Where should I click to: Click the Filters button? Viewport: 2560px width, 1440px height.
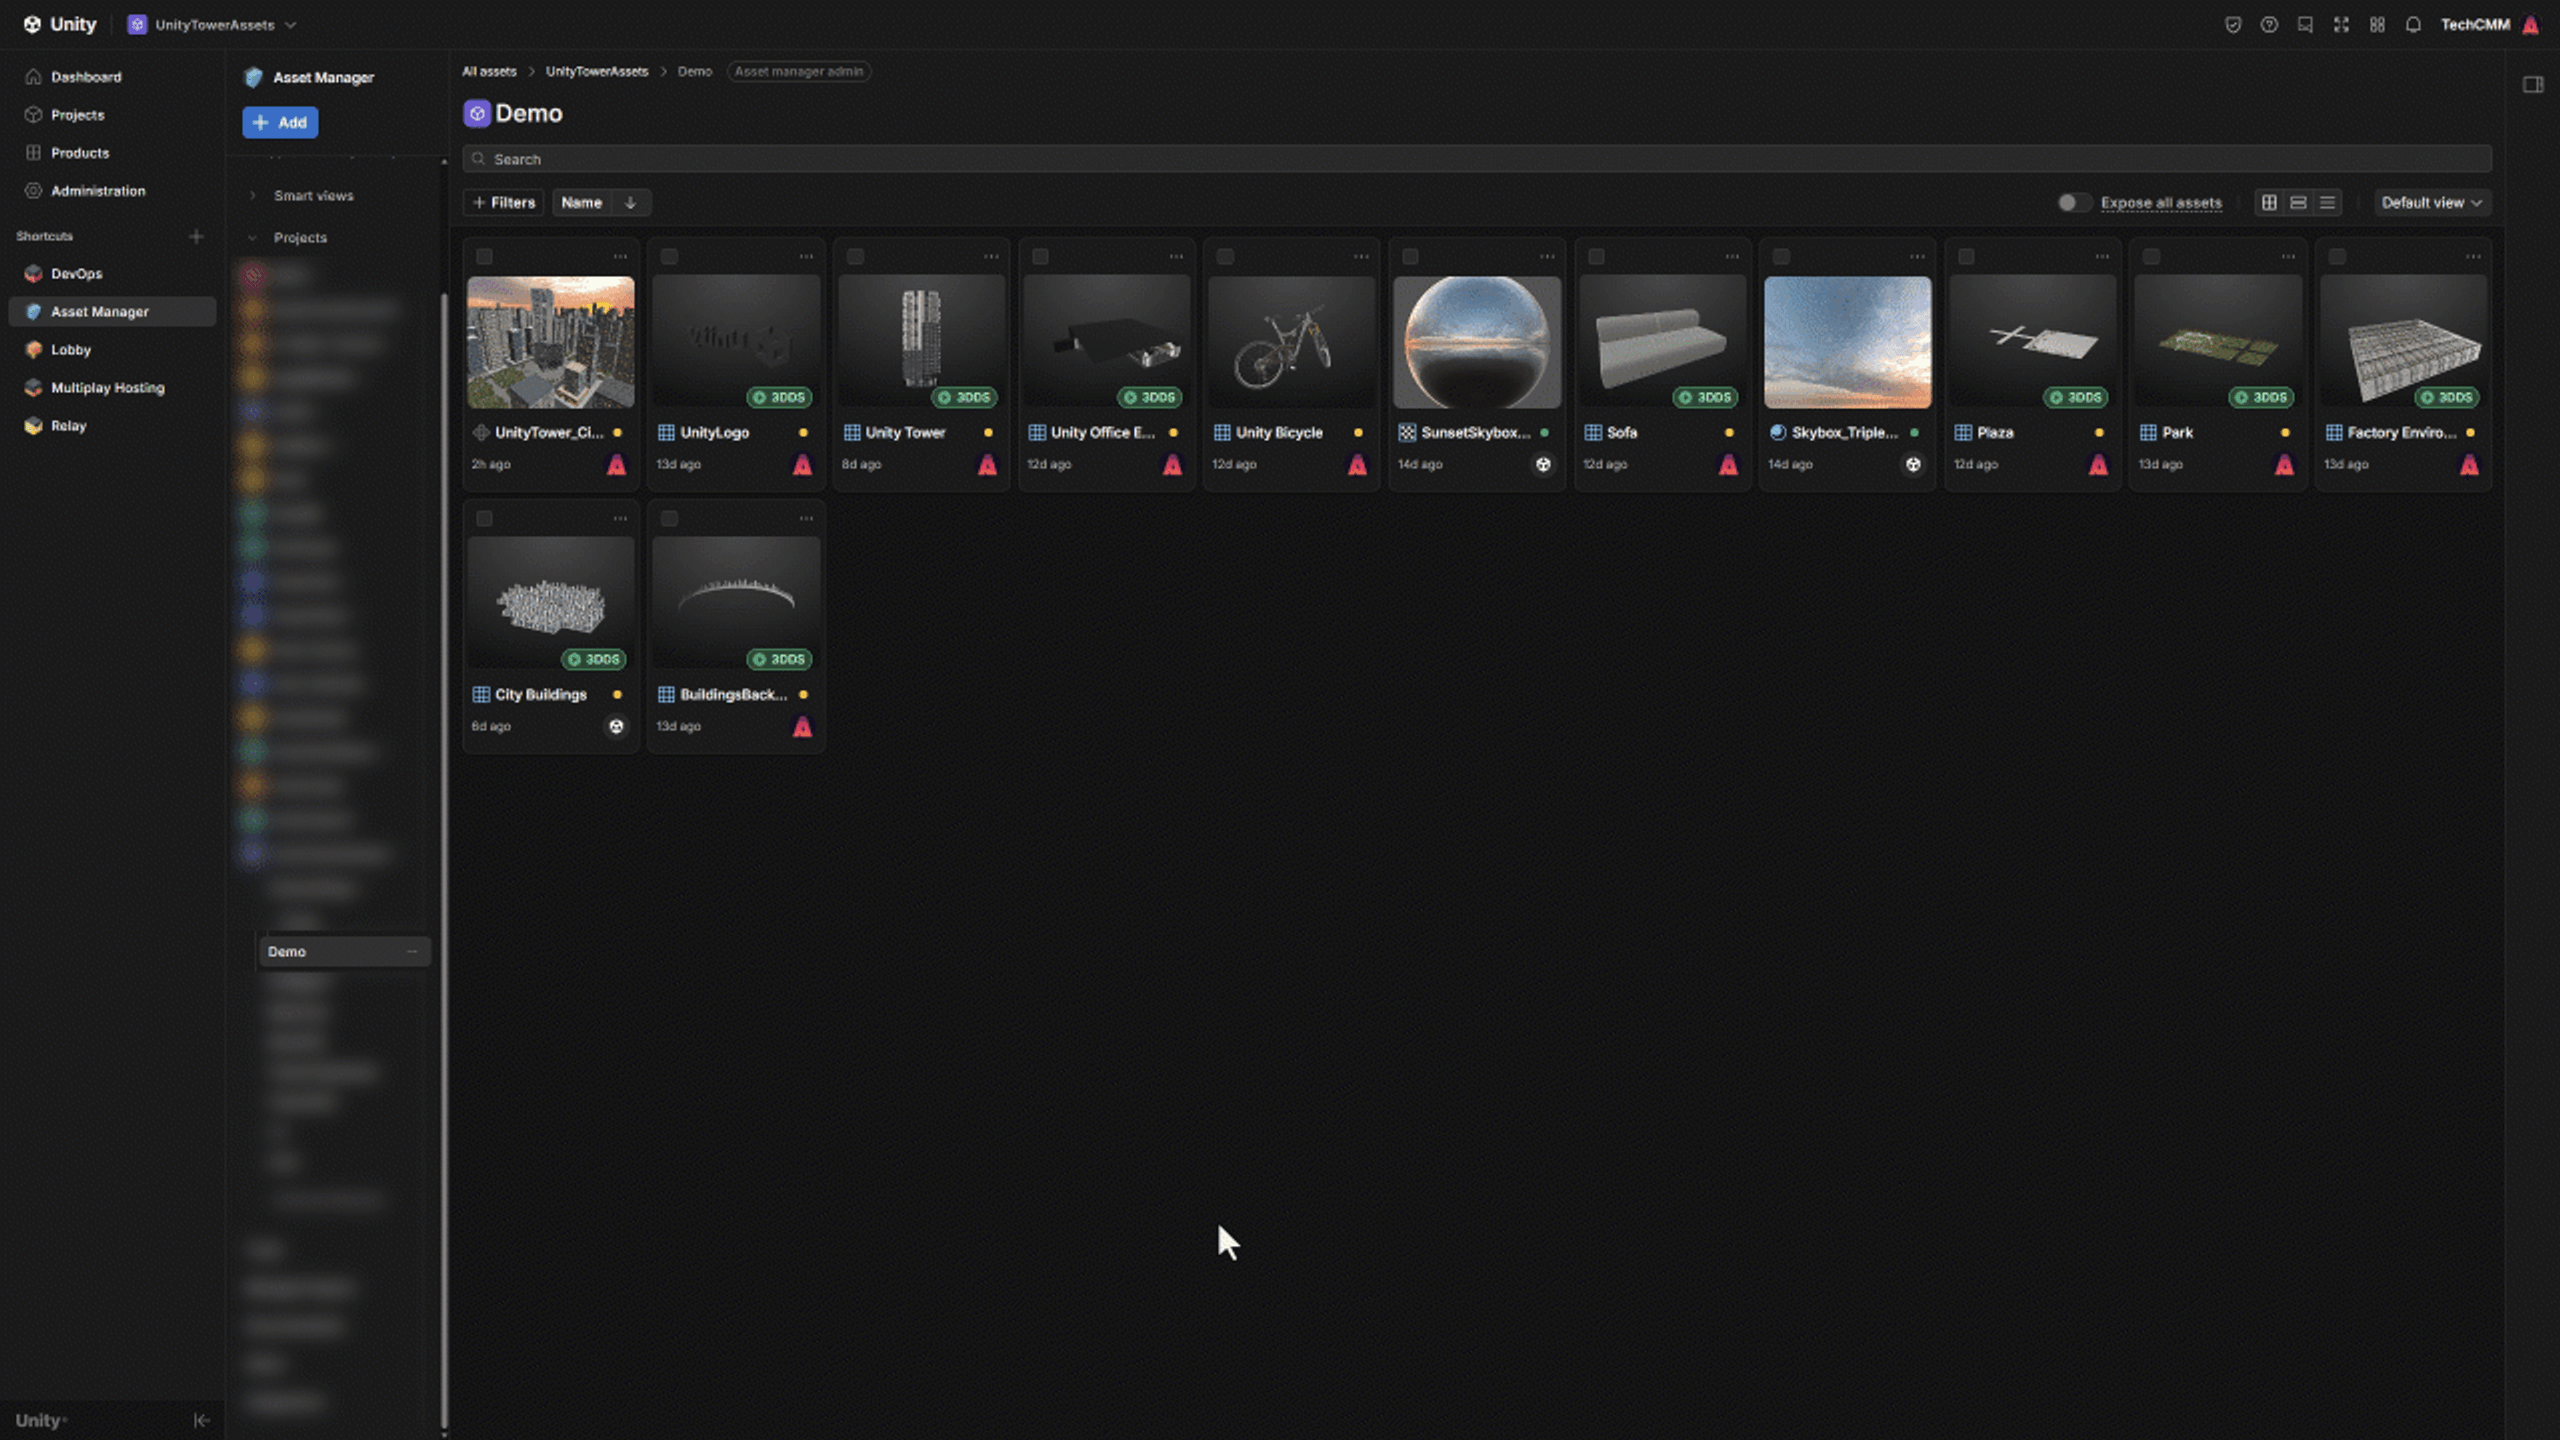(x=503, y=202)
